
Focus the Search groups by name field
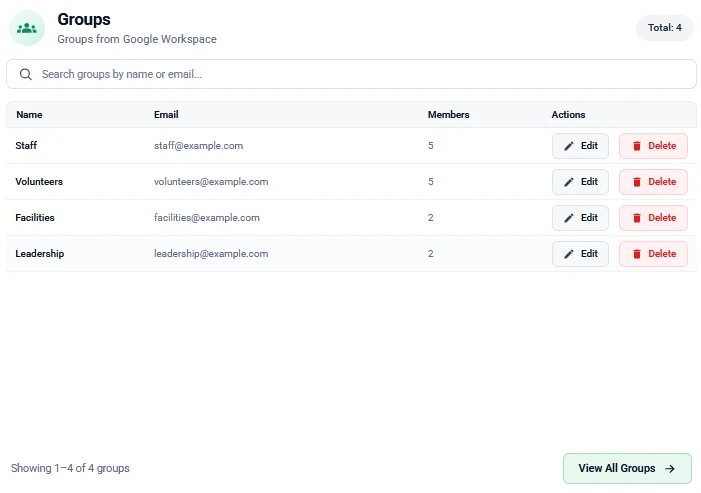351,74
